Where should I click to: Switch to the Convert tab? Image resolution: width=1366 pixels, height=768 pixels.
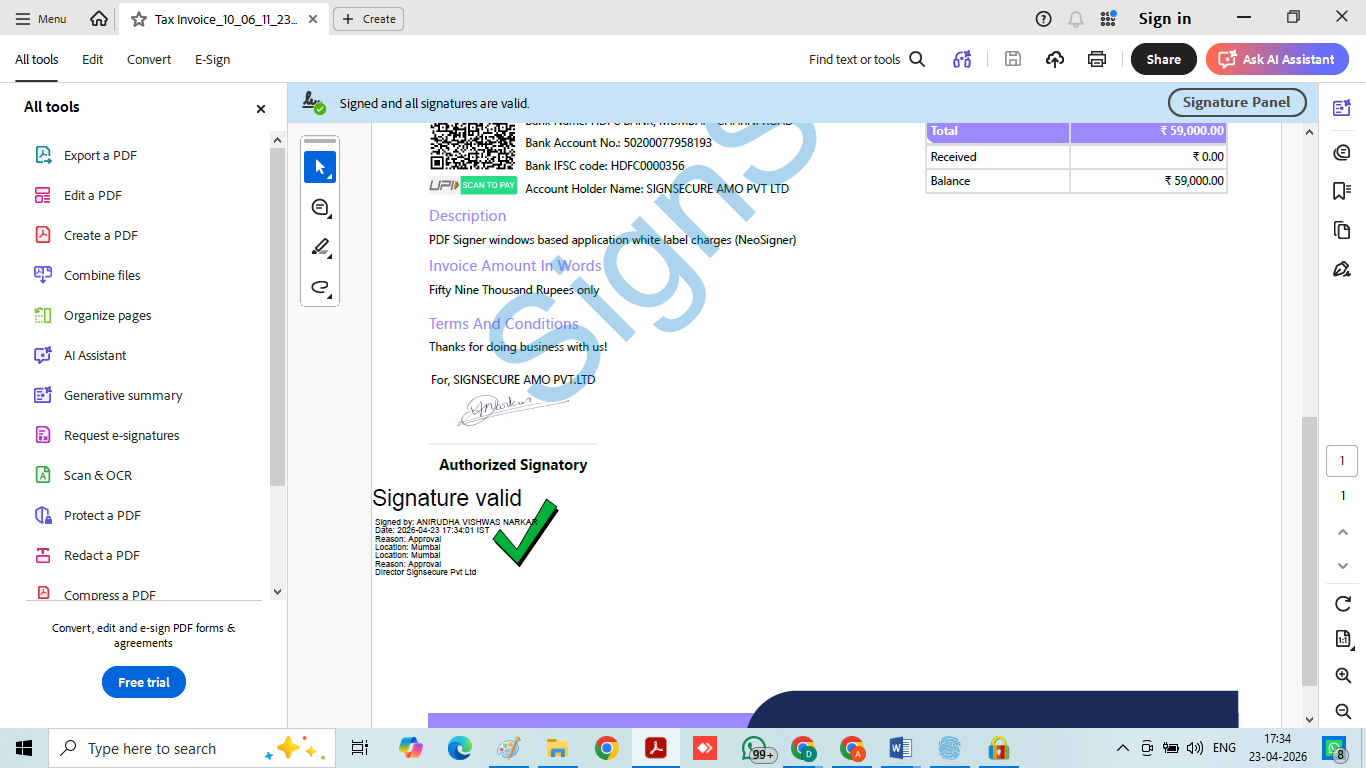149,59
